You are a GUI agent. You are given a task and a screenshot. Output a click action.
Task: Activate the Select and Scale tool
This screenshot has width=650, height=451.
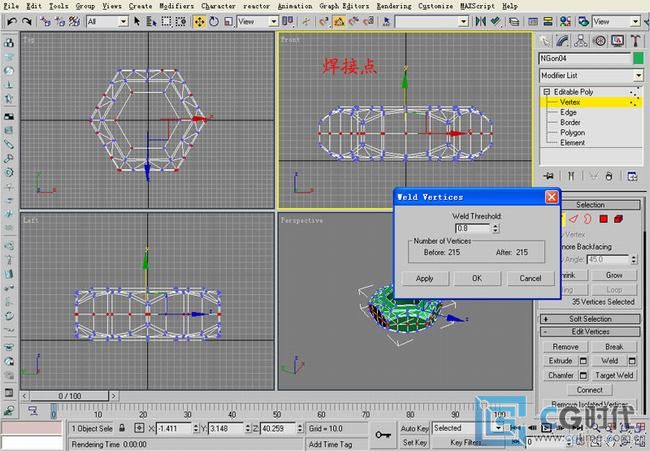[228, 21]
